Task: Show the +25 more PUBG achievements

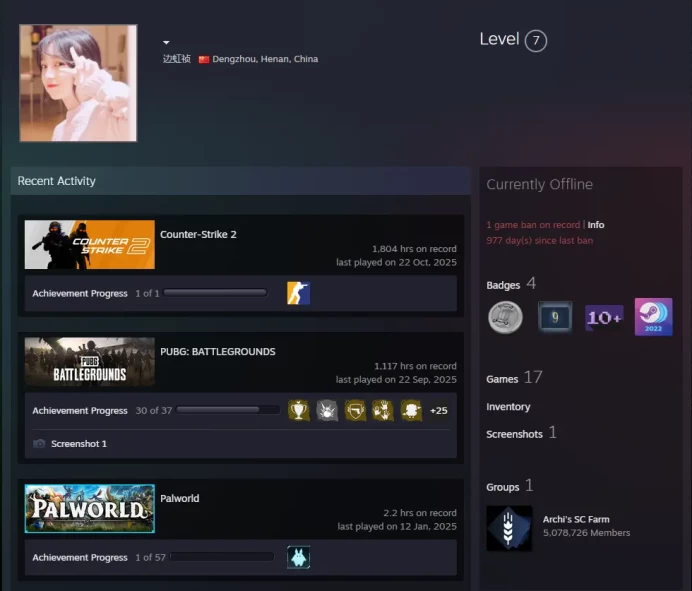Action: [439, 410]
